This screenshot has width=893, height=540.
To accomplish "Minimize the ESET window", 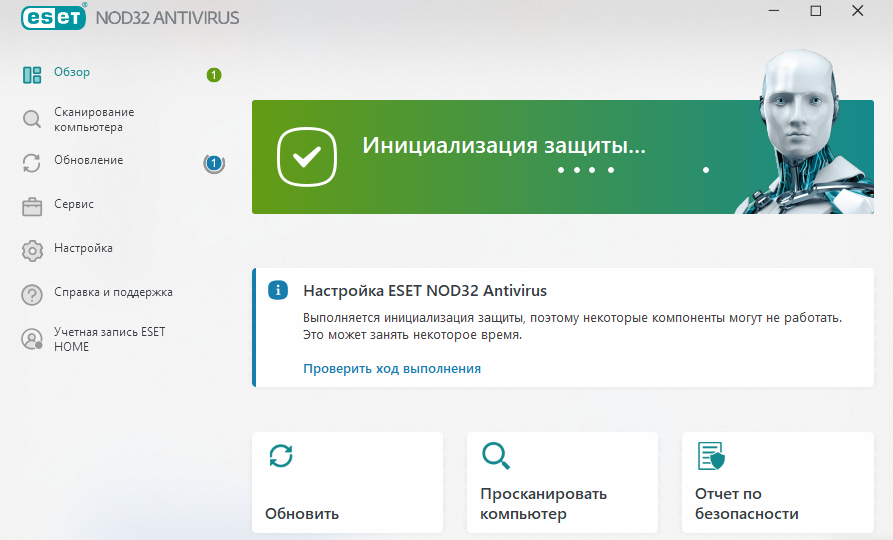I will point(773,11).
